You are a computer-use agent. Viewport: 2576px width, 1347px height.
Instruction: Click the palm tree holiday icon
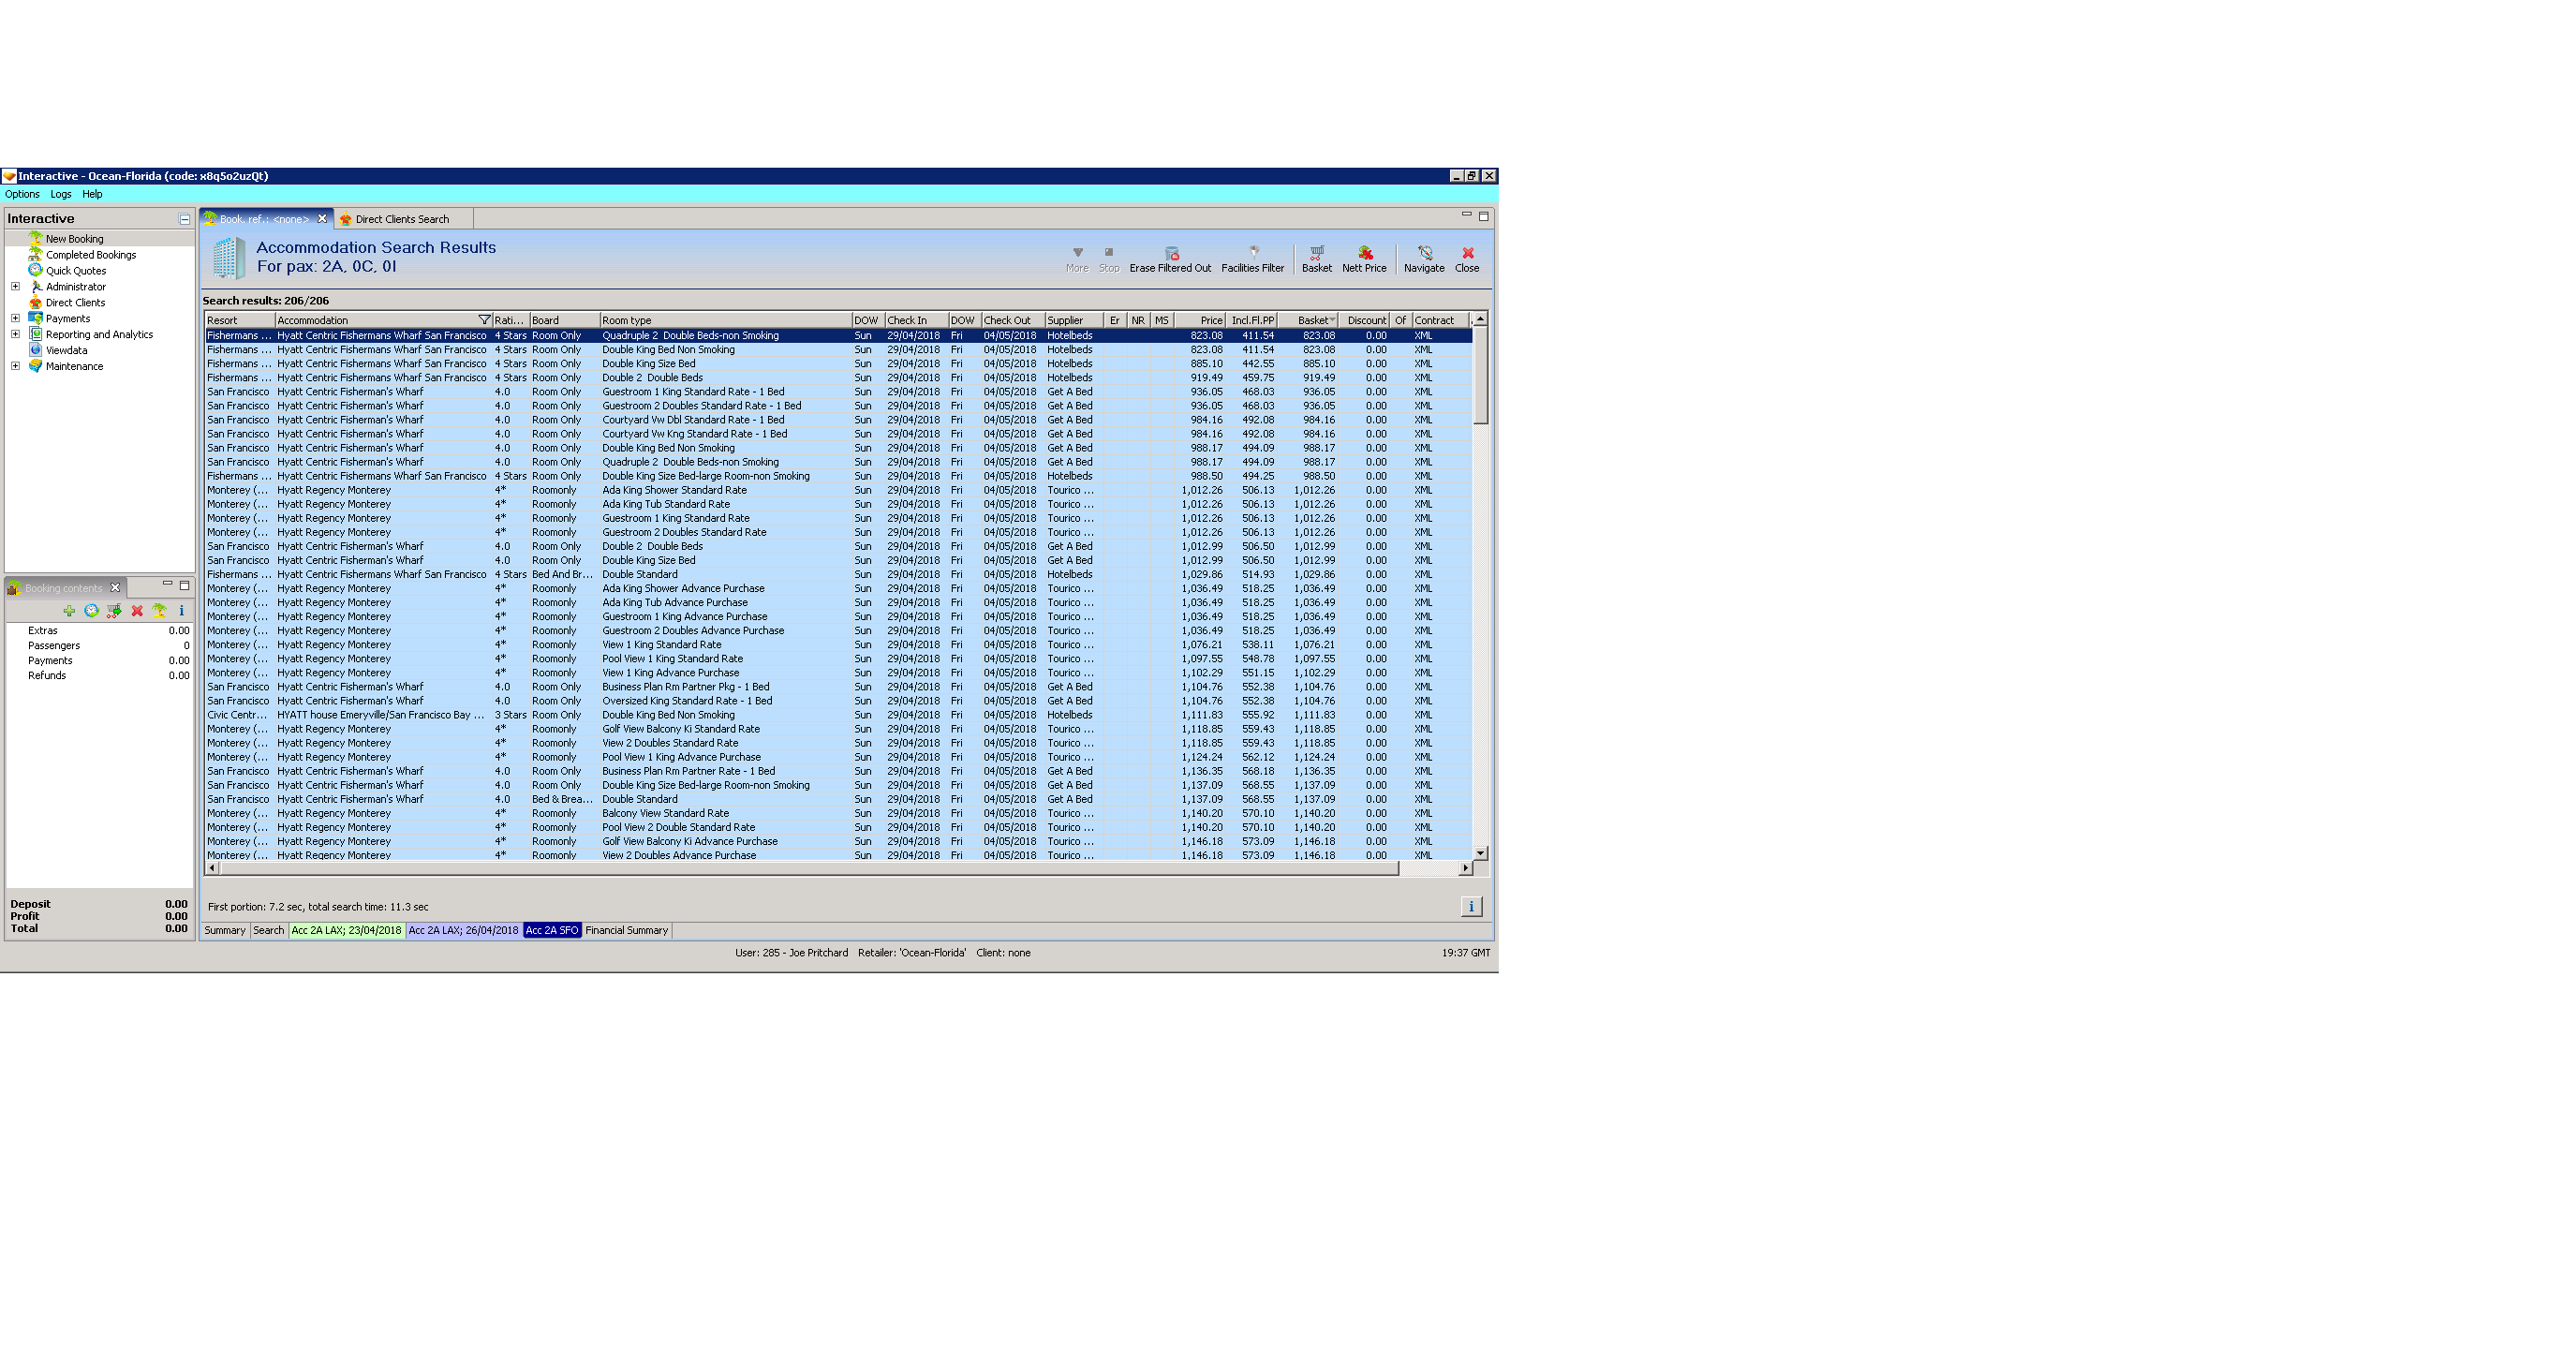click(159, 611)
